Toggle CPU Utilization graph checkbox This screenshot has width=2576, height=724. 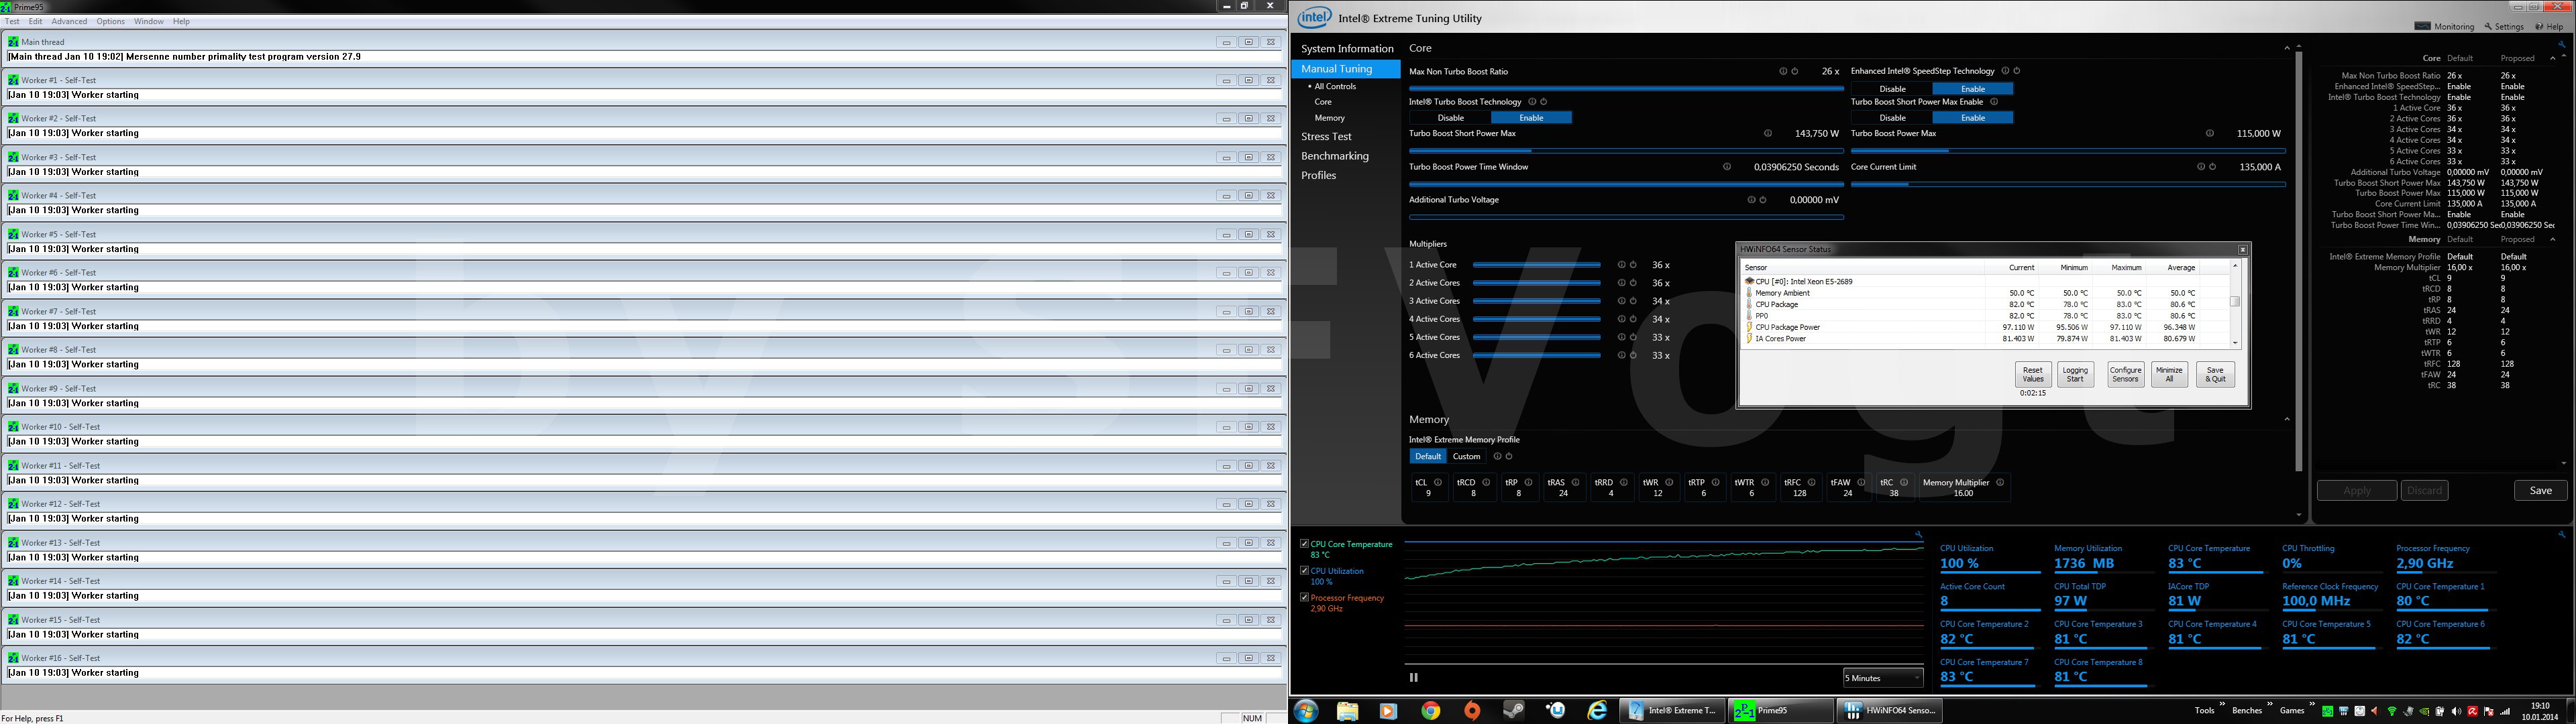point(1304,571)
